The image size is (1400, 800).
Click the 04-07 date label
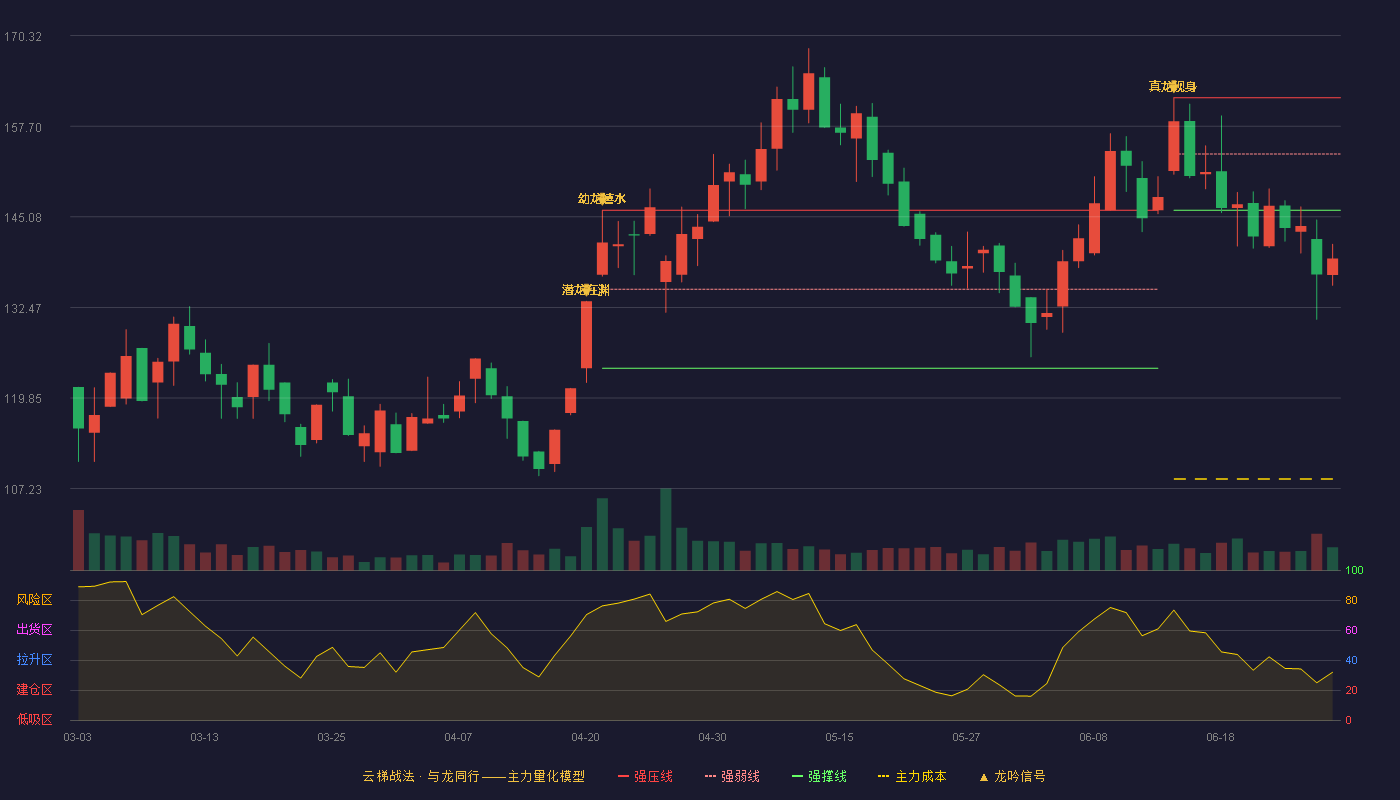tap(458, 737)
